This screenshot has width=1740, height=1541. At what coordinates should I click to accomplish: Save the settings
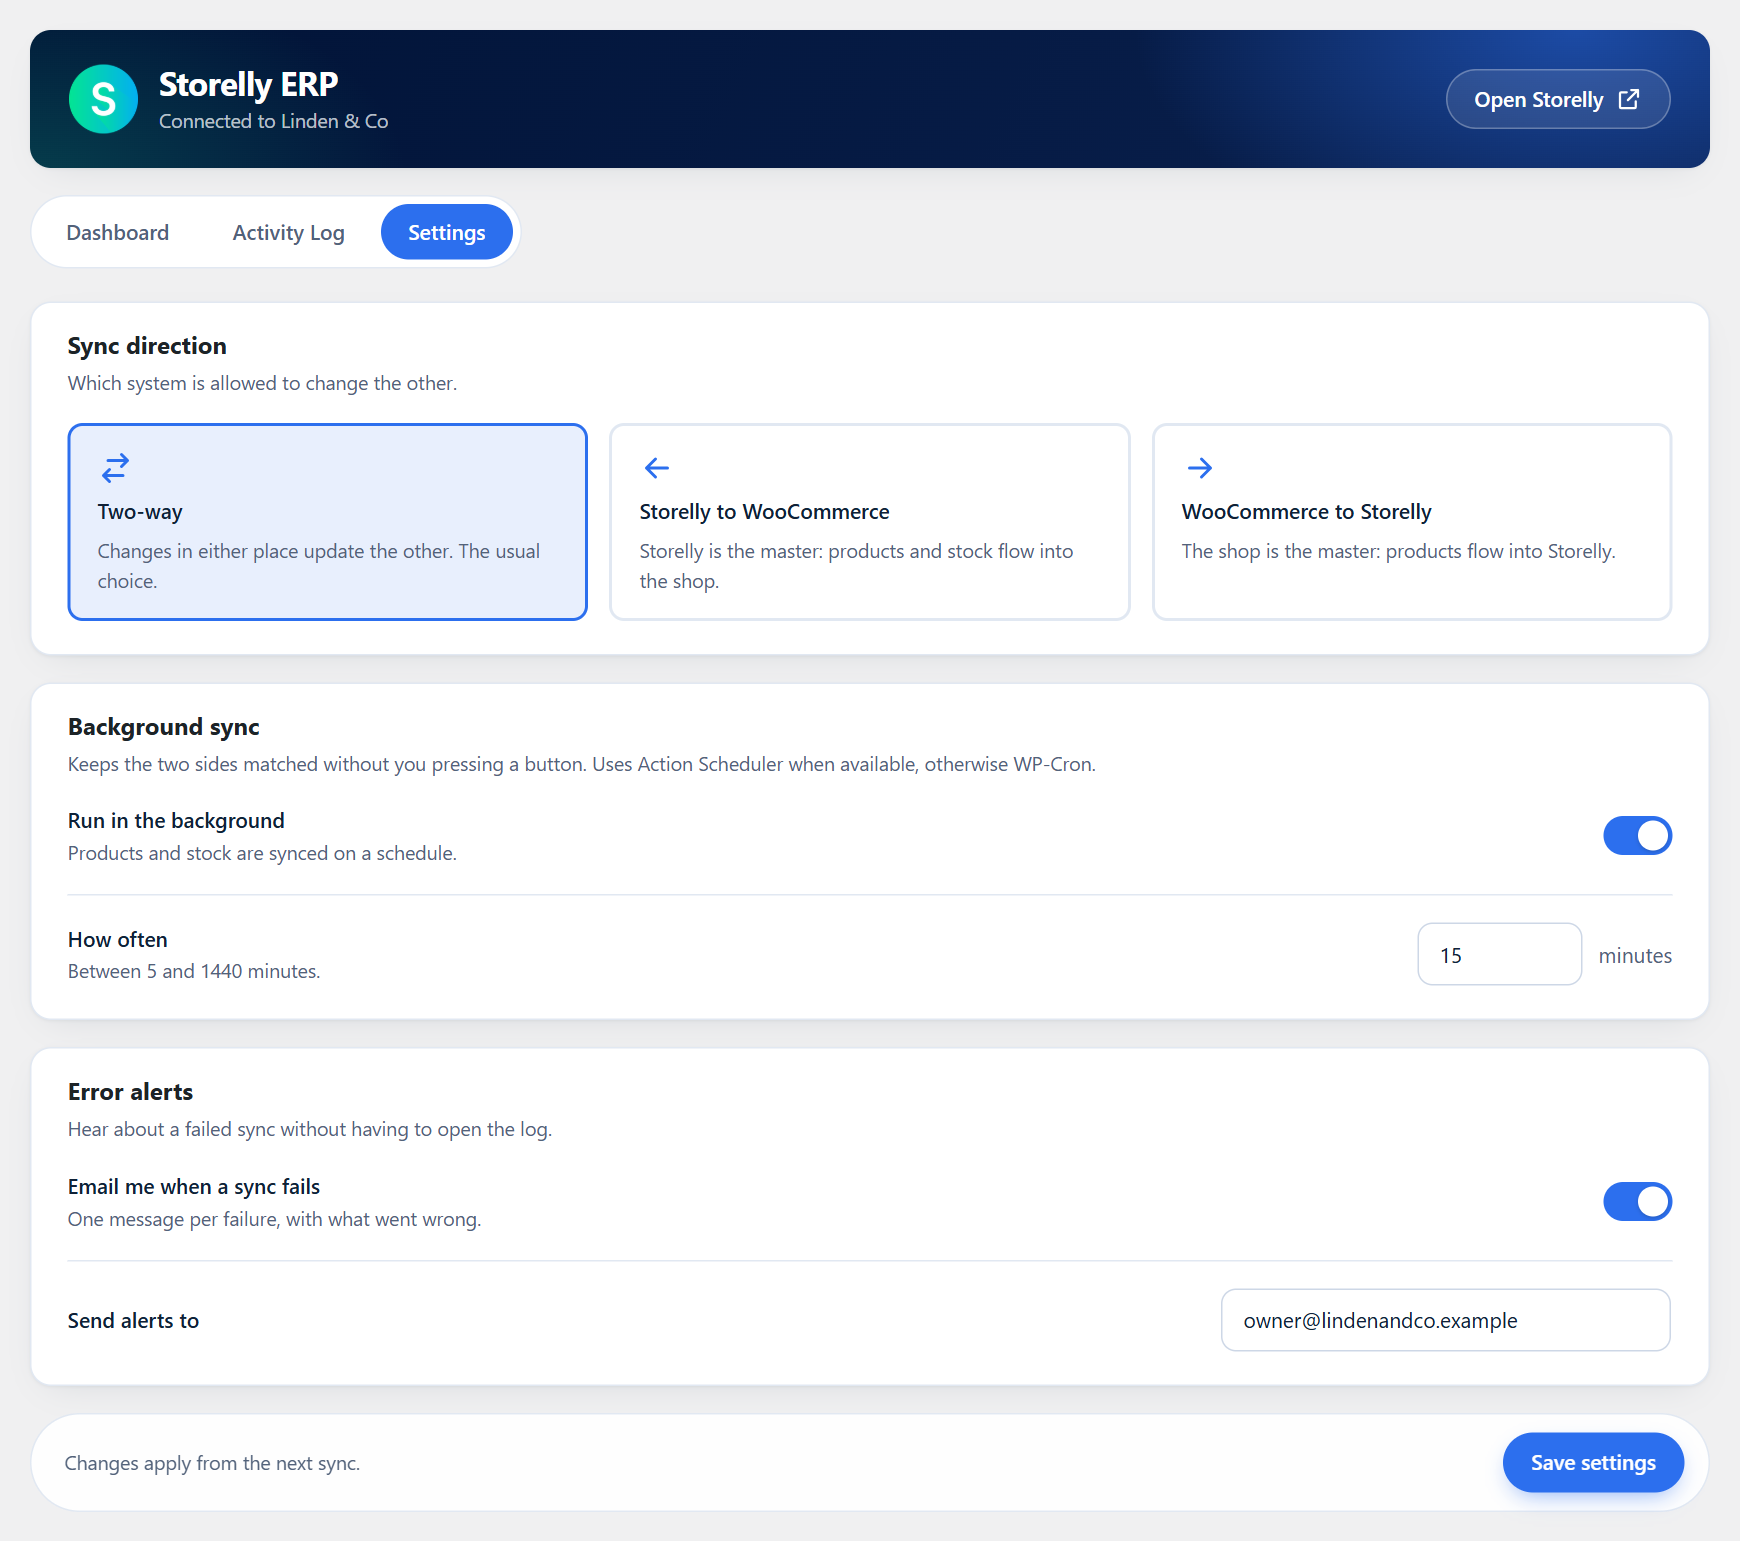(x=1593, y=1463)
